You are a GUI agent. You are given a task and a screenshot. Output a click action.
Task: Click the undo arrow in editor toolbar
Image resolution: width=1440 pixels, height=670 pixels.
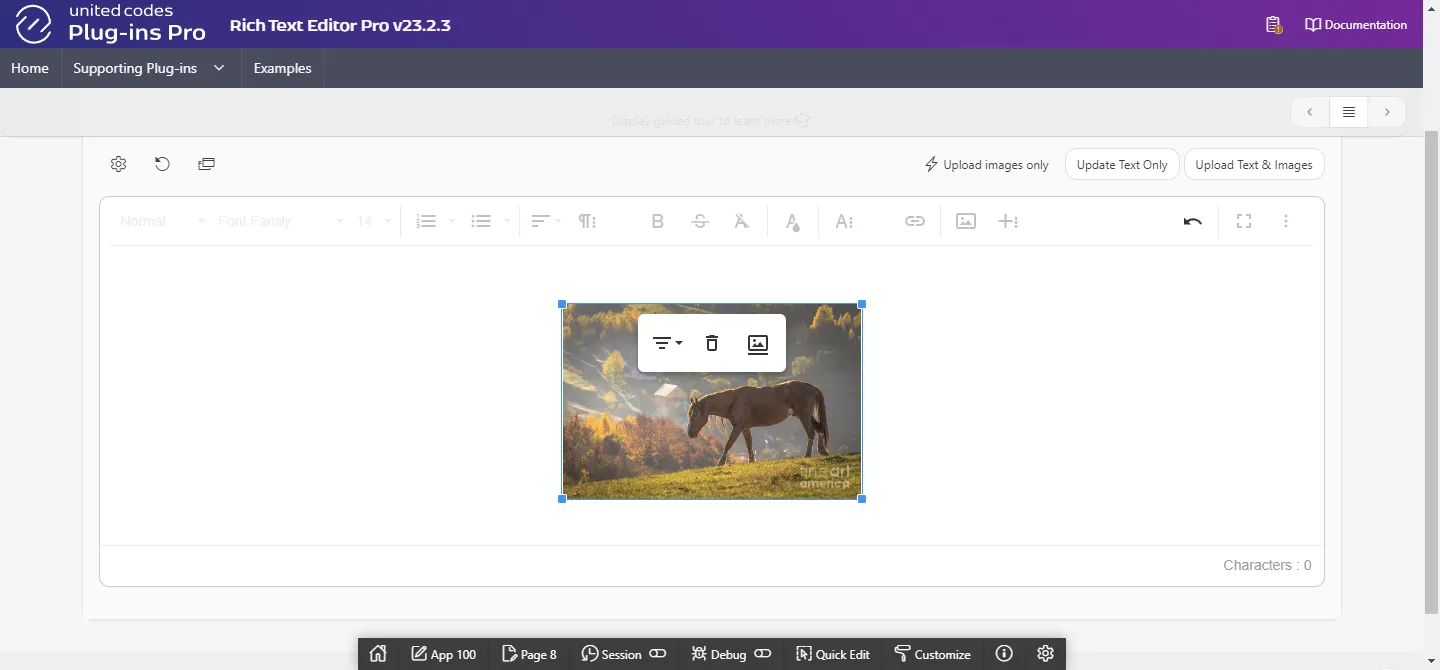1192,221
